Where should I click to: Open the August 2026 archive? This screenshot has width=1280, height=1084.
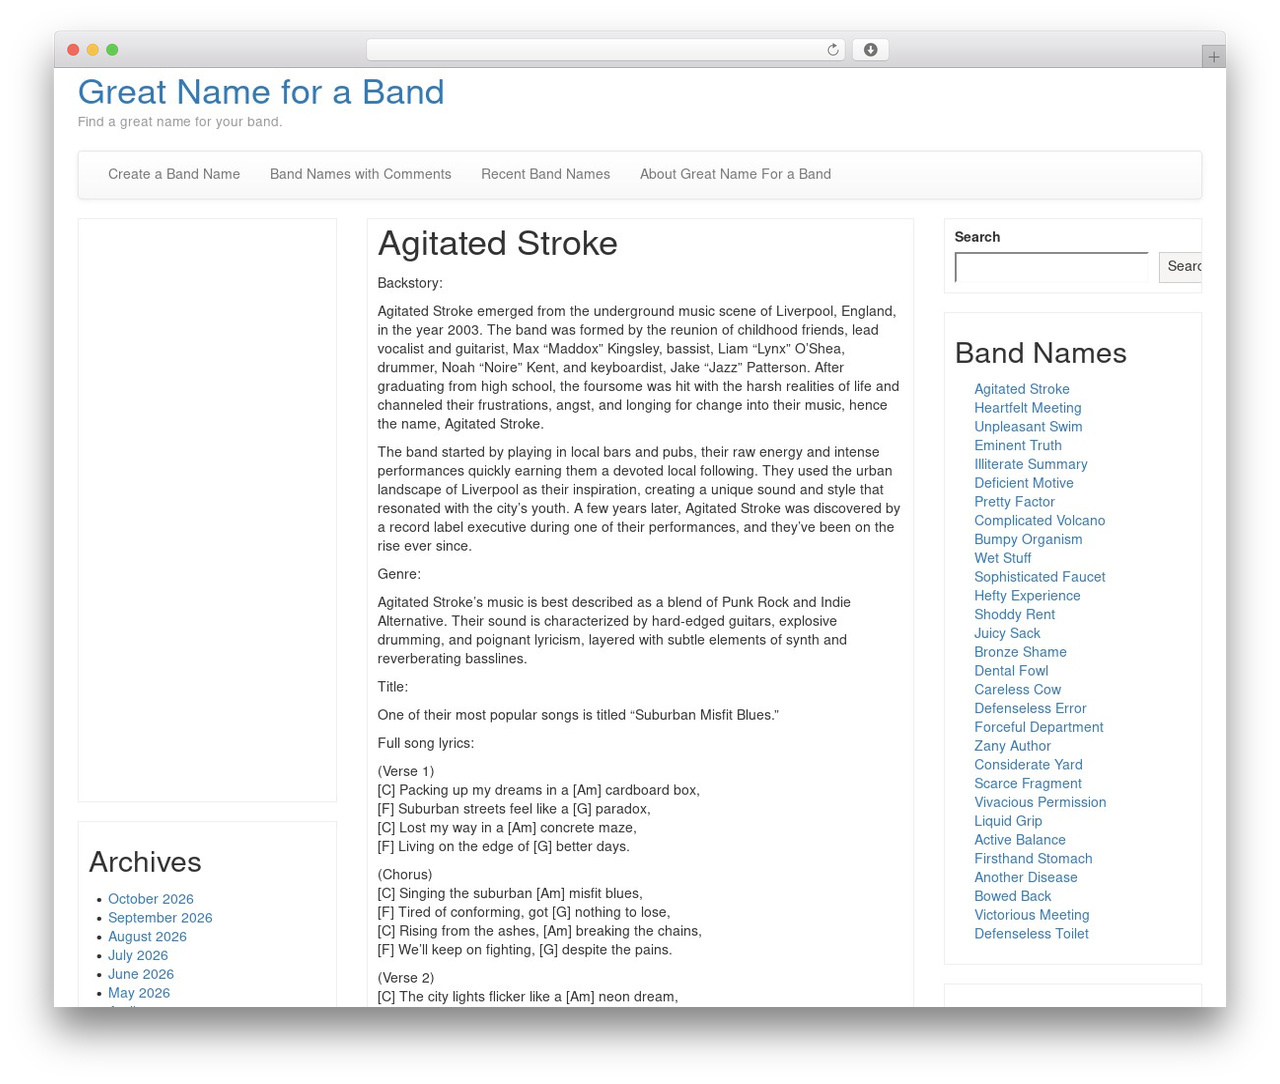coord(147,937)
